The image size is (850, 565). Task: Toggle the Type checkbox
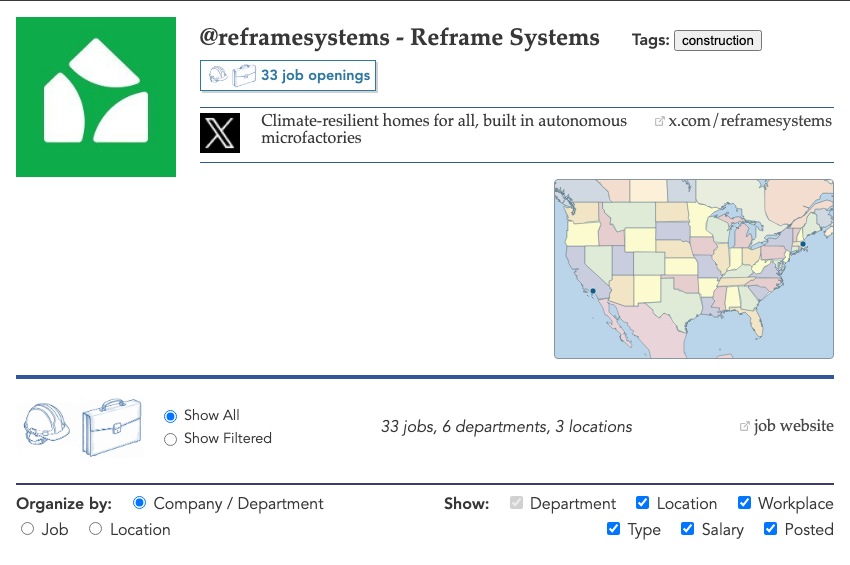pos(613,528)
